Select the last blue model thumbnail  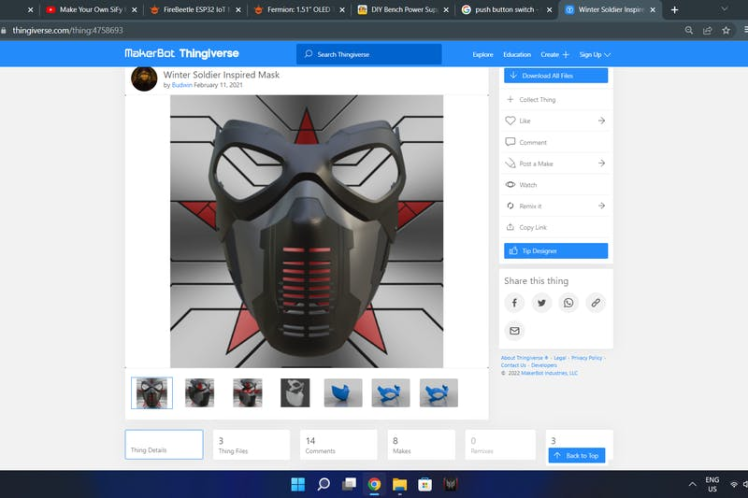click(438, 393)
